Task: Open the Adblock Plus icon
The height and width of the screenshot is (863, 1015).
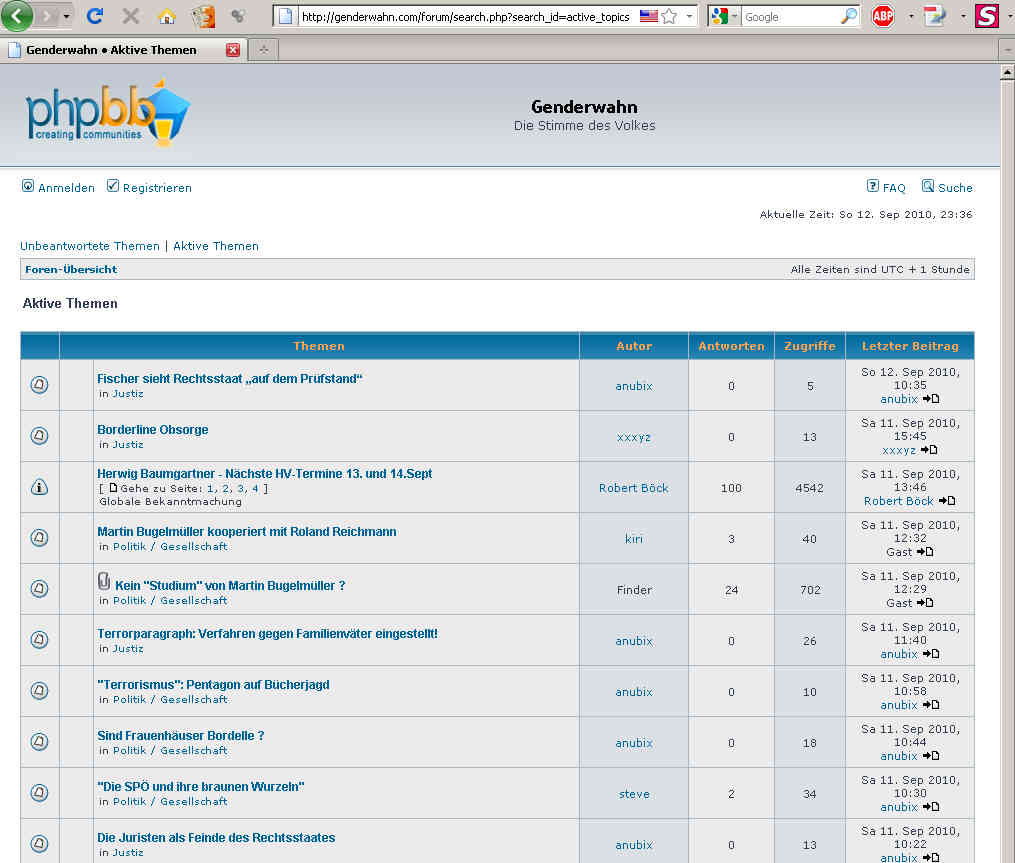Action: (x=882, y=16)
